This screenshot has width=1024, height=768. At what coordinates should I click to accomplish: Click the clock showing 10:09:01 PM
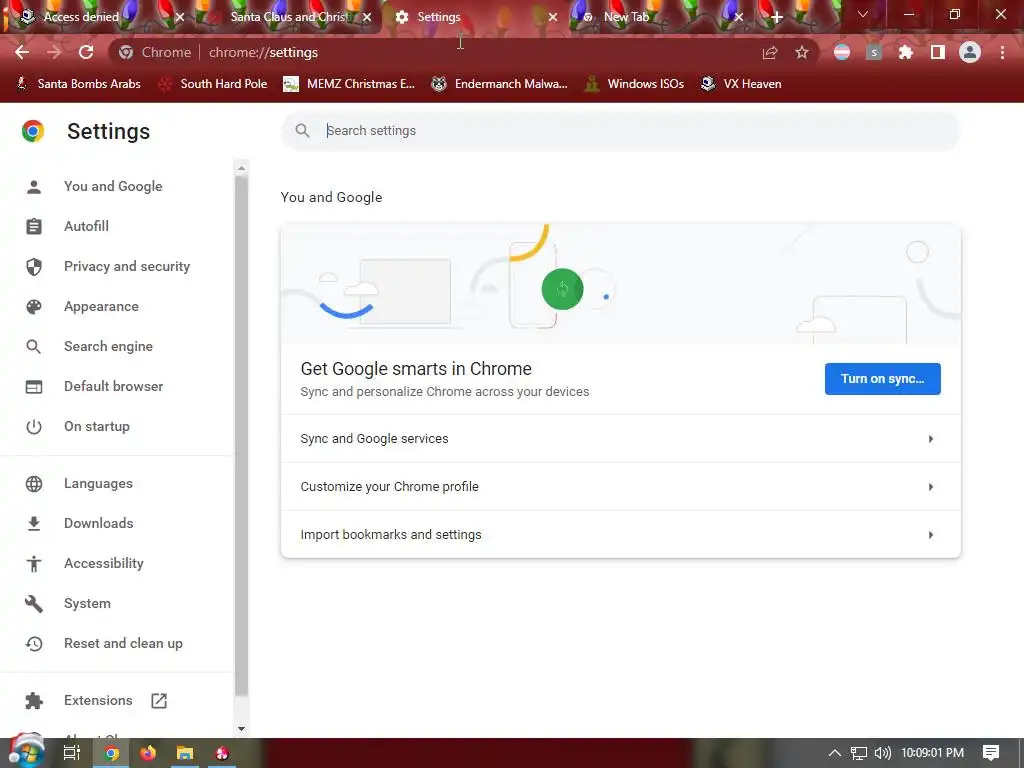pos(933,753)
